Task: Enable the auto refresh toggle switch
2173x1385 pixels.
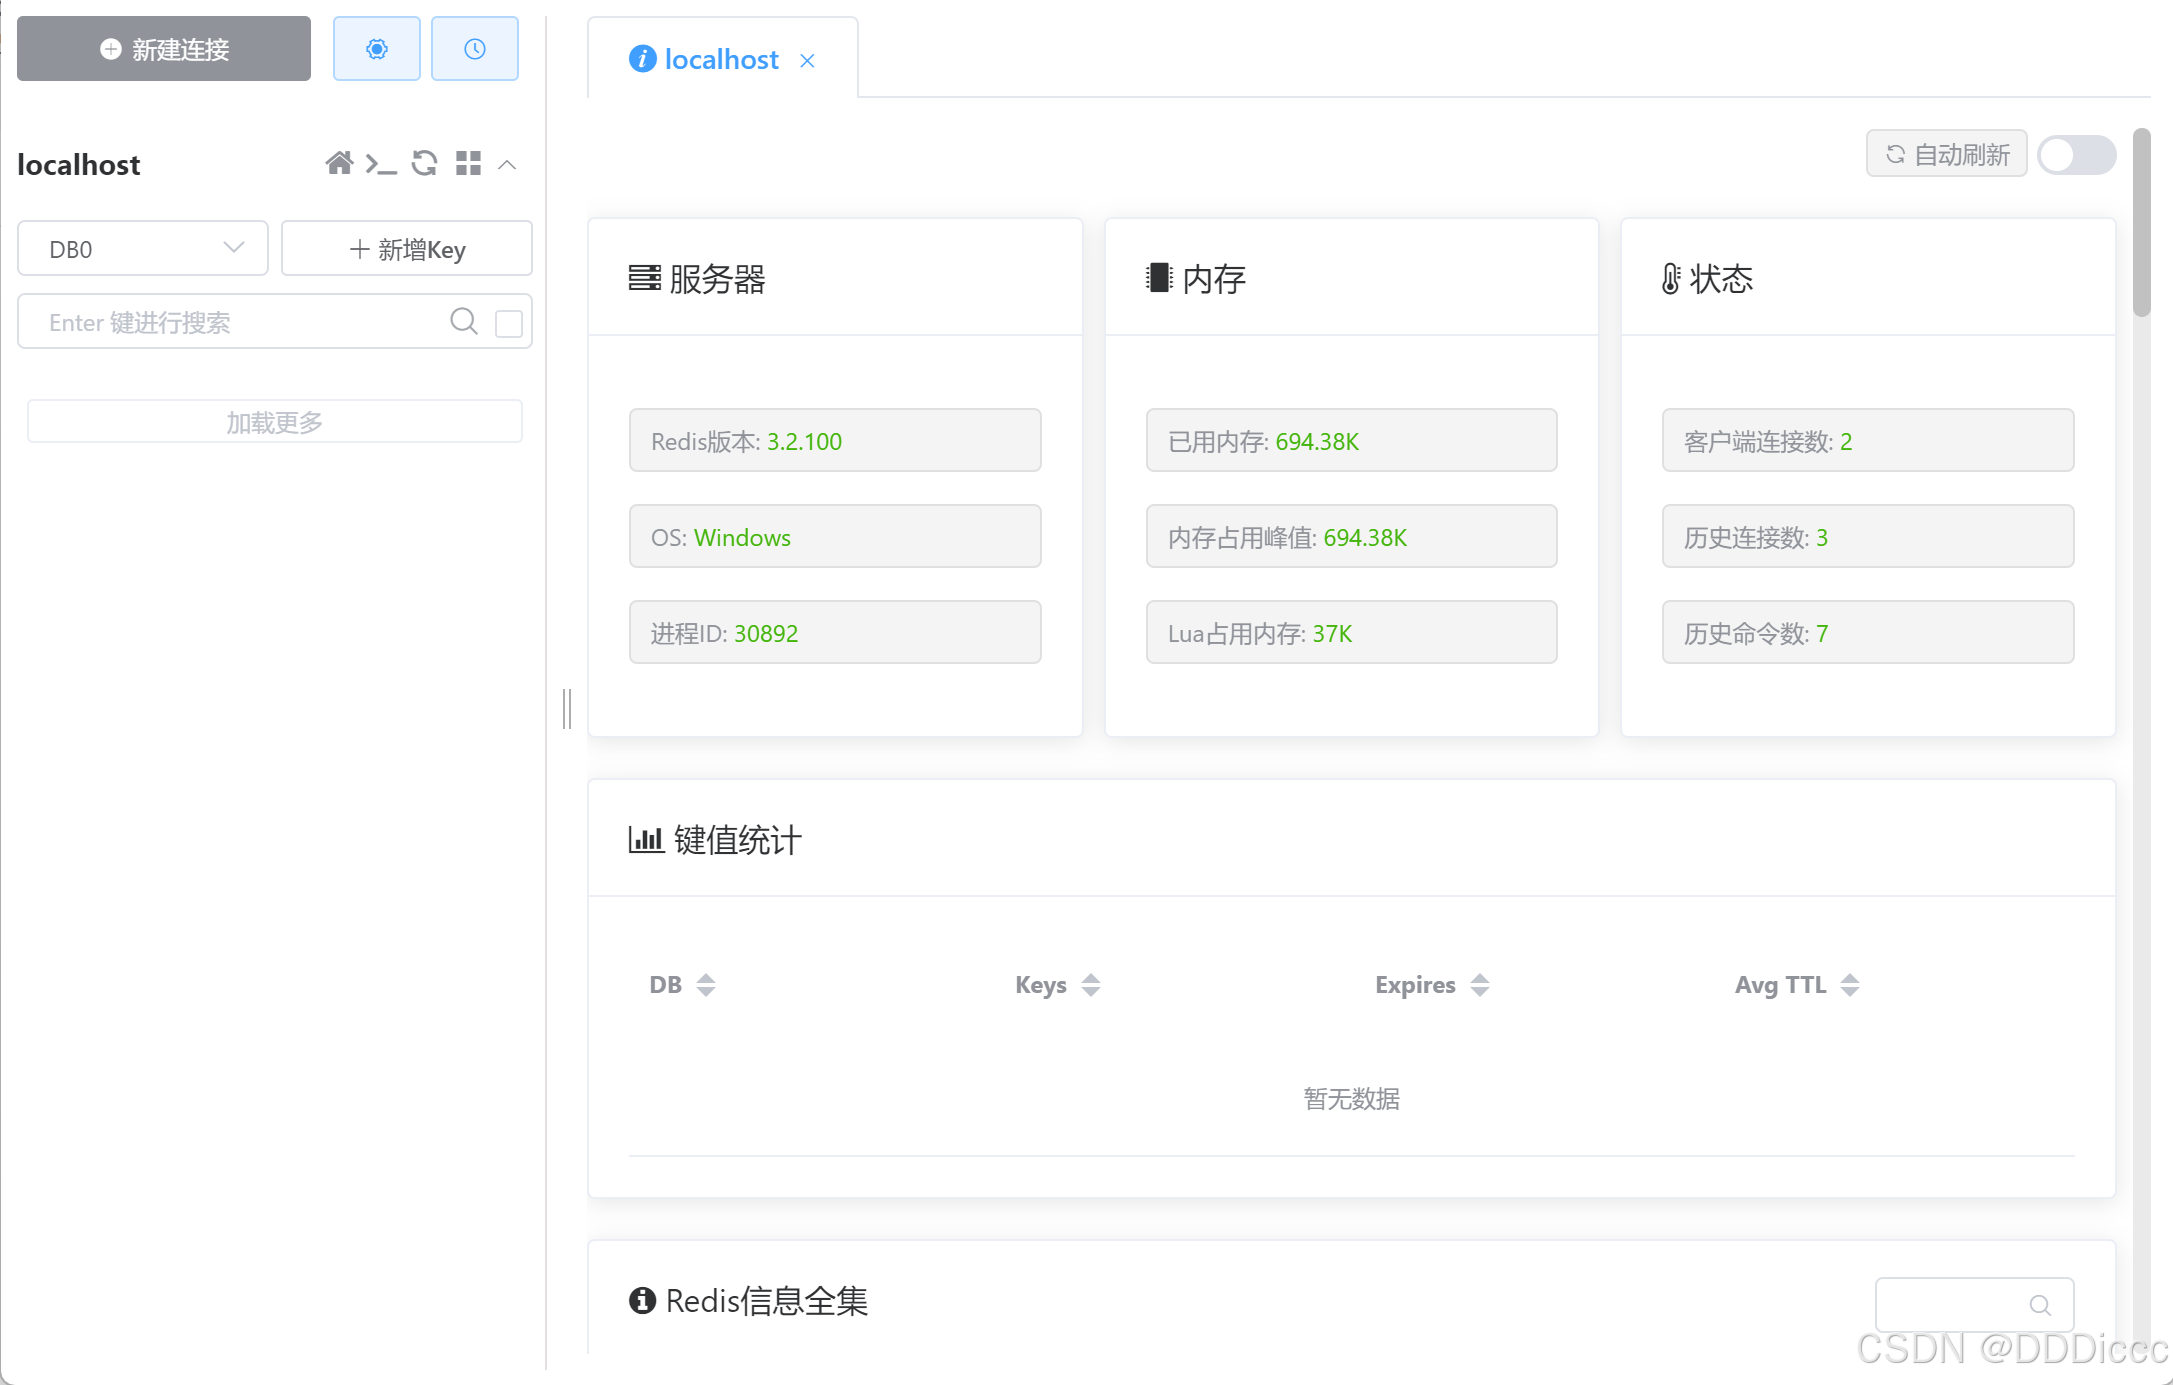Action: [x=2077, y=155]
